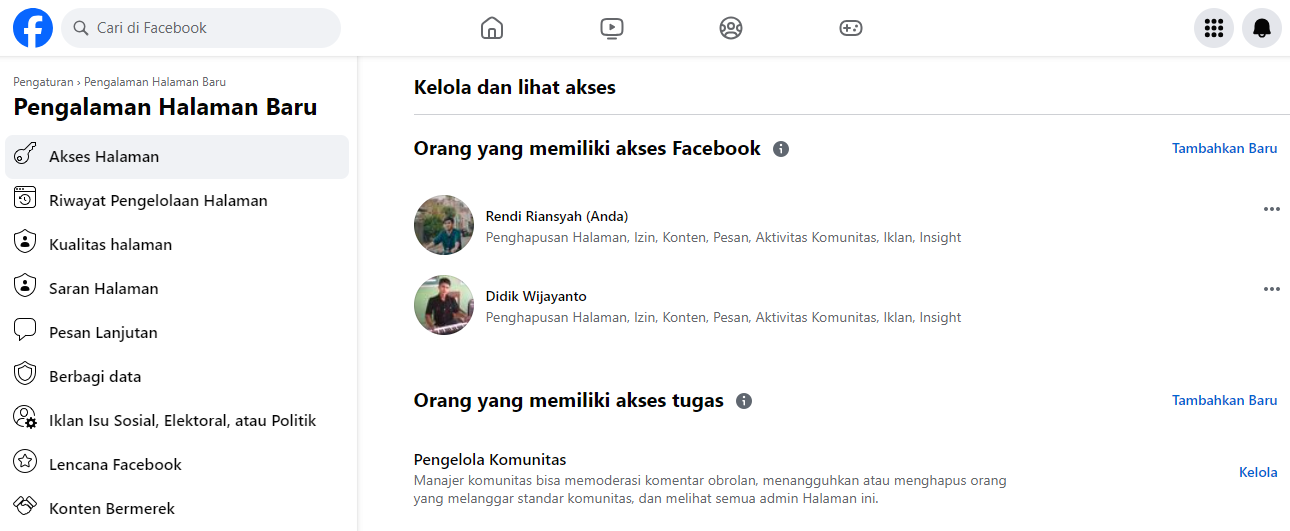Open the Watch video icon
The image size is (1290, 531).
612,28
